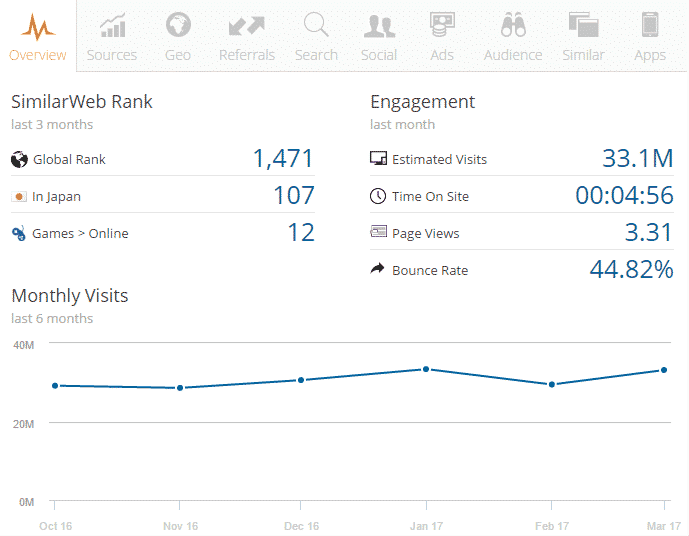Click the Jan 17 chart data point
Image resolution: width=689 pixels, height=536 pixels.
[x=426, y=369]
